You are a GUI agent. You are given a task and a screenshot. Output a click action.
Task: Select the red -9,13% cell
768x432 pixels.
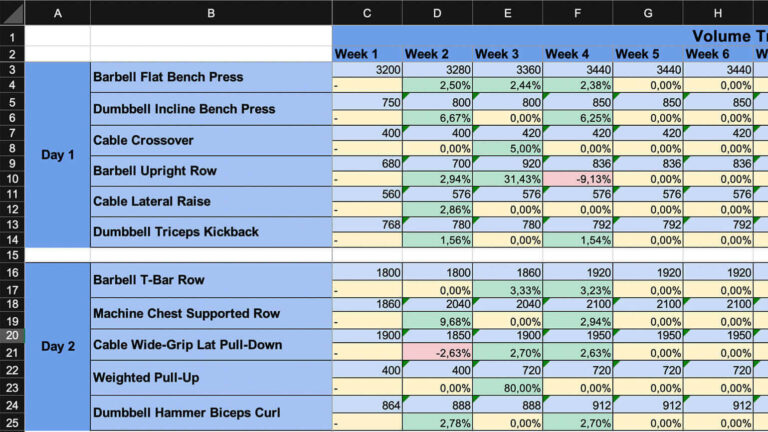pyautogui.click(x=577, y=179)
